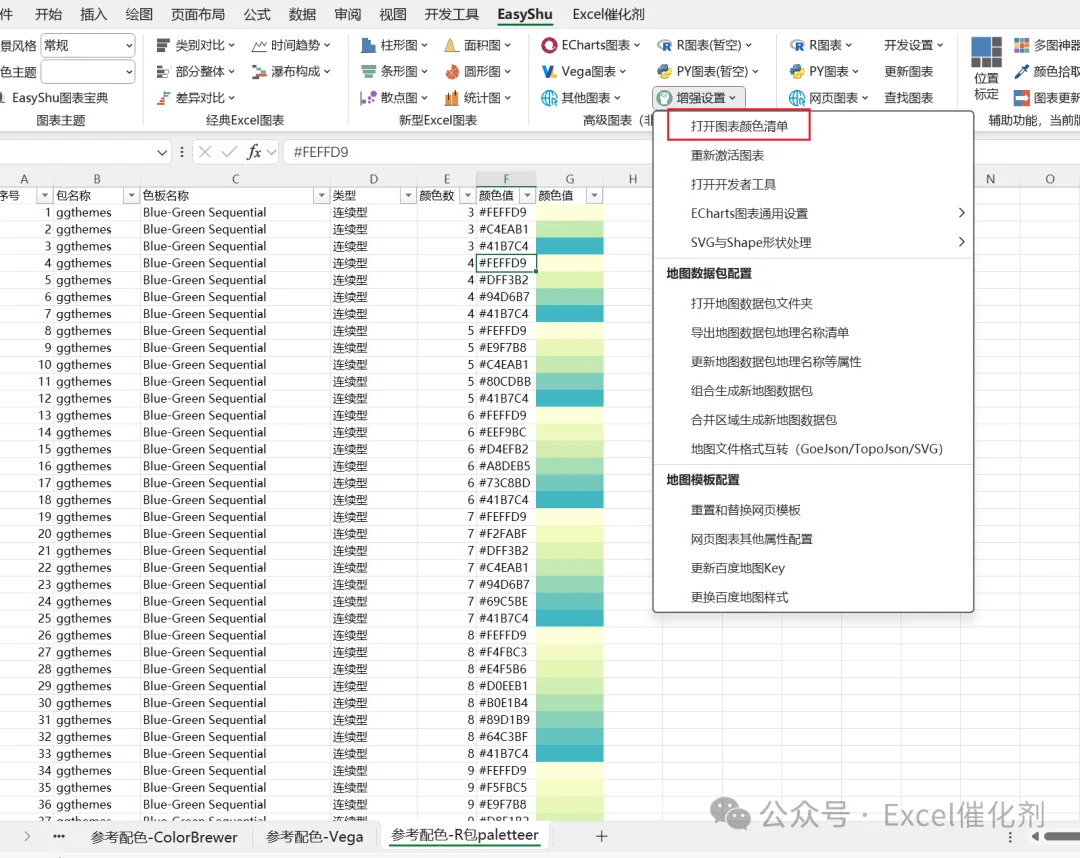1080x858 pixels.
Task: Open the 网页图表 menu
Action: point(829,98)
